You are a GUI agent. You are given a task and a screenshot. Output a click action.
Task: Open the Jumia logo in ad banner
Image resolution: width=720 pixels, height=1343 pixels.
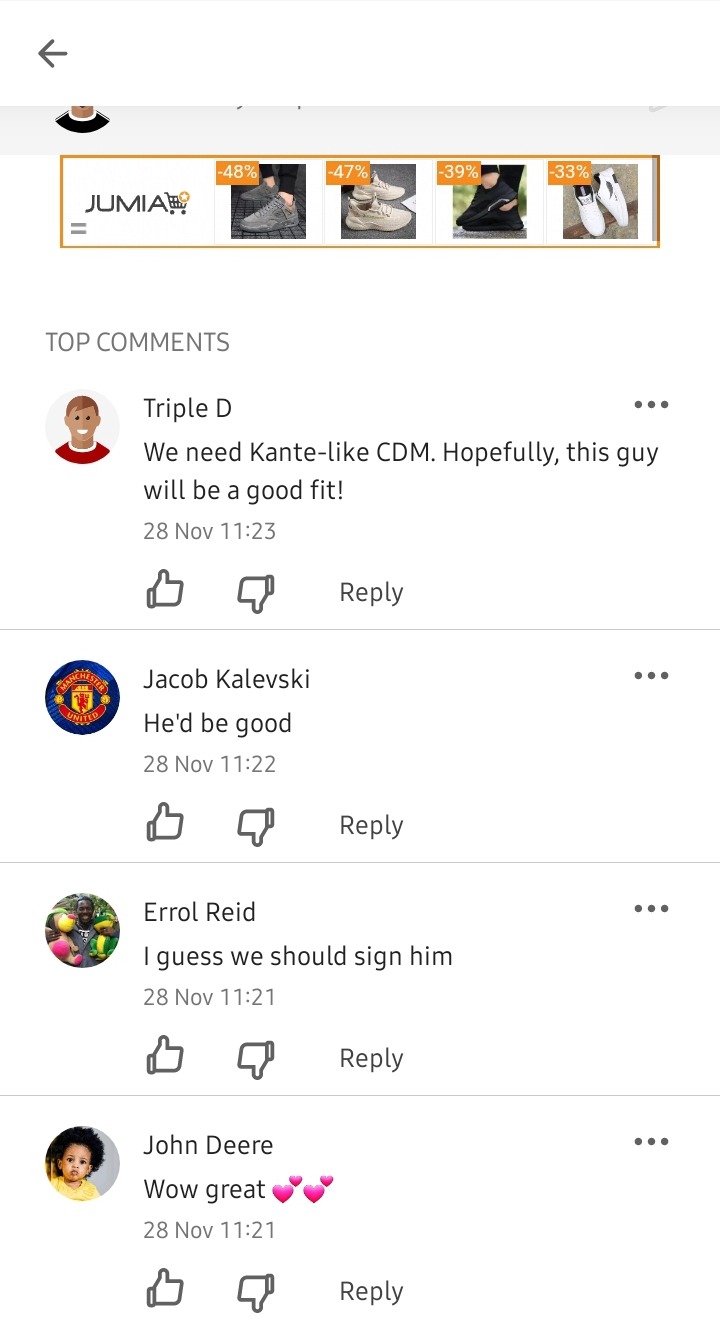[x=137, y=203]
